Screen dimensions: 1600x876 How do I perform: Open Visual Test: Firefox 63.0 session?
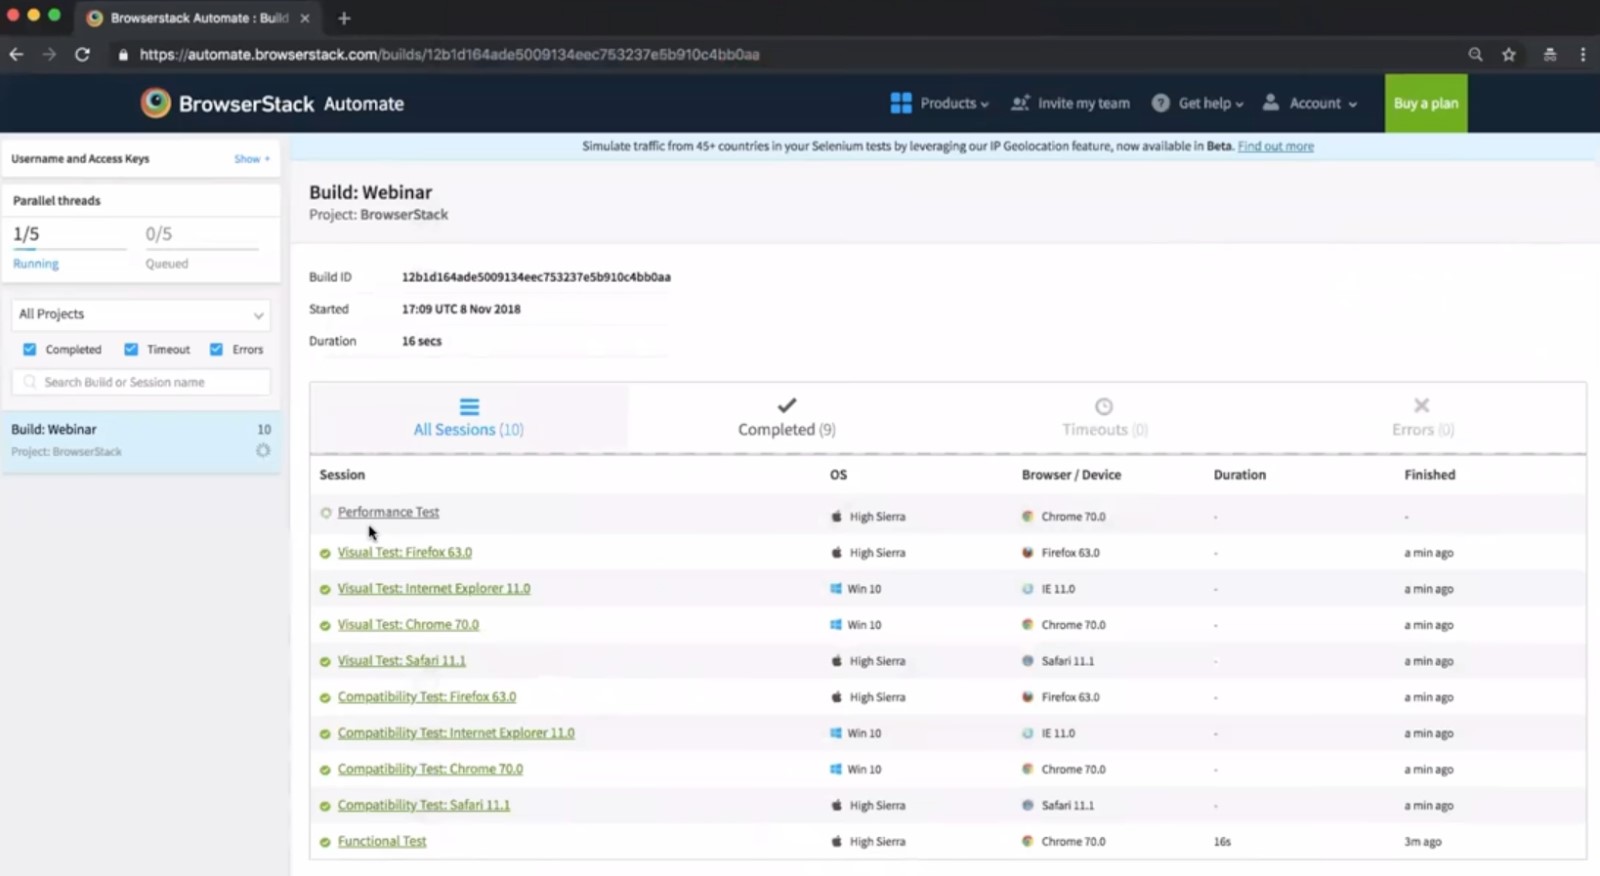[x=405, y=552]
